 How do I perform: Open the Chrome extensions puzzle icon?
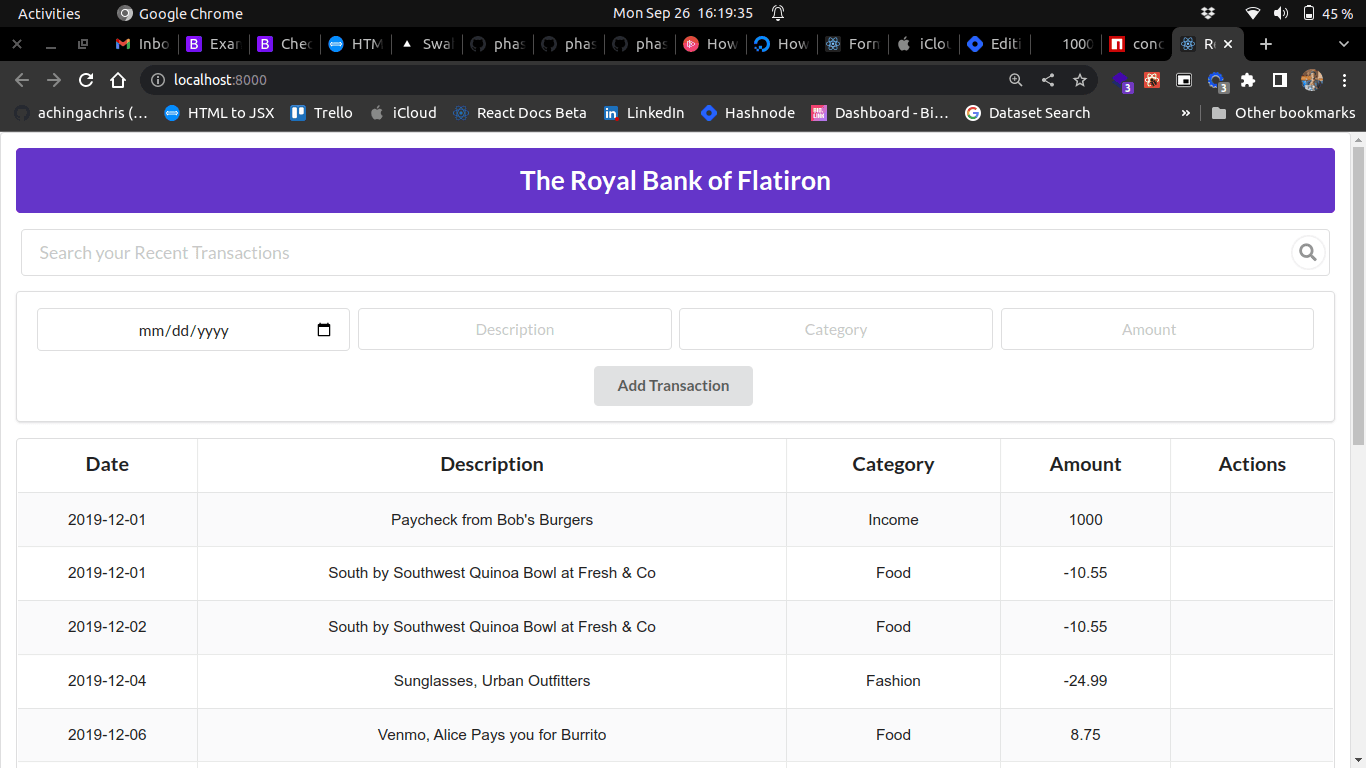(1248, 80)
